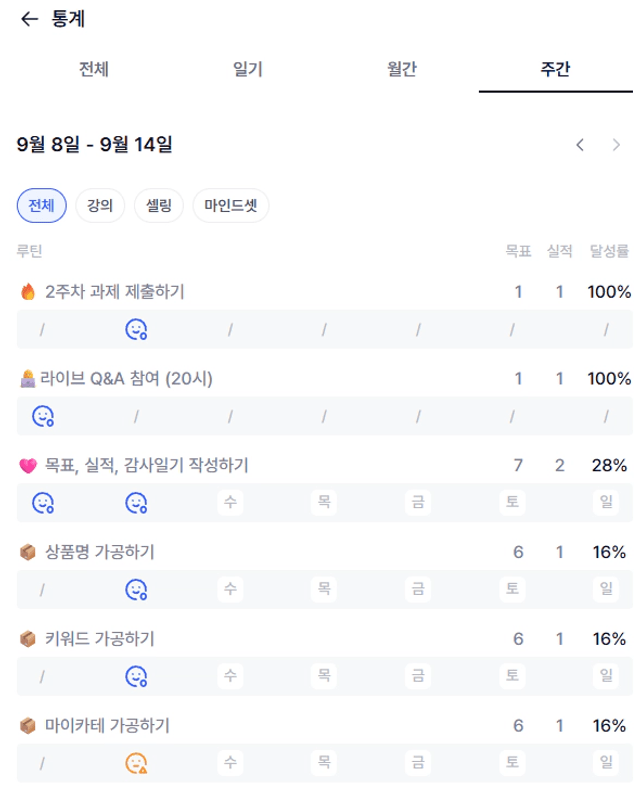Screen dimensions: 640x788
Task: Click blue smiley icon under 2주차 과제 제출하기
Action: (136, 329)
